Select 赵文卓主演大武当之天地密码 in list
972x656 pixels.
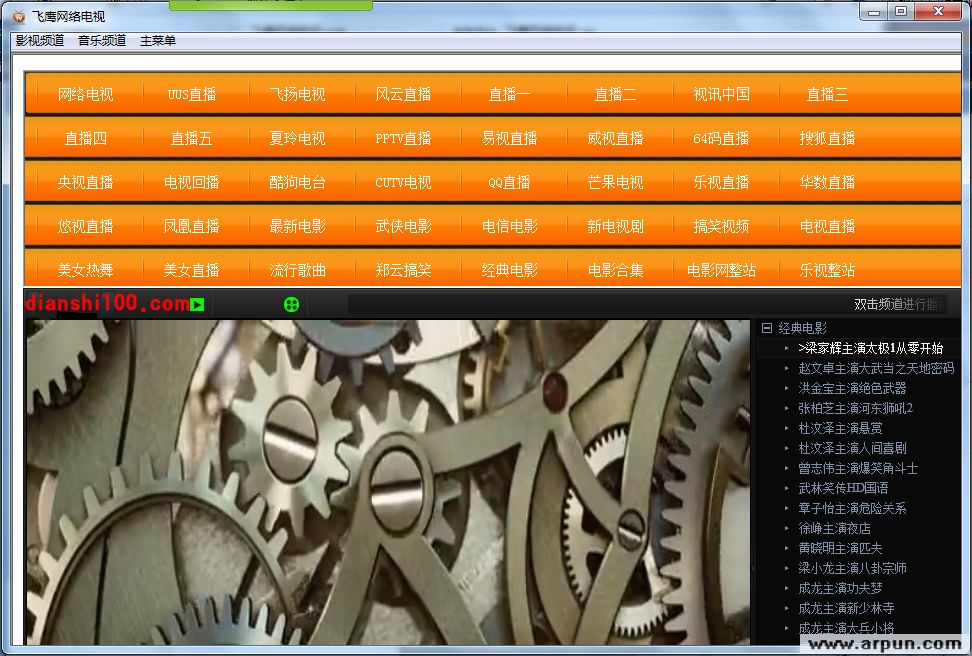click(x=876, y=368)
